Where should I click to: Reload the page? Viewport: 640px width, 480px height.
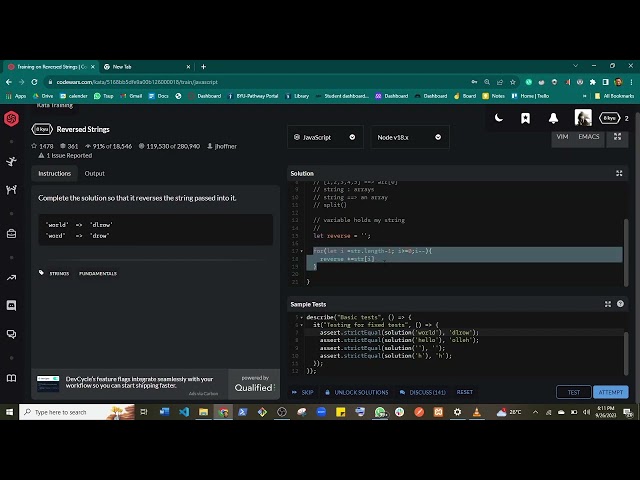point(34,82)
